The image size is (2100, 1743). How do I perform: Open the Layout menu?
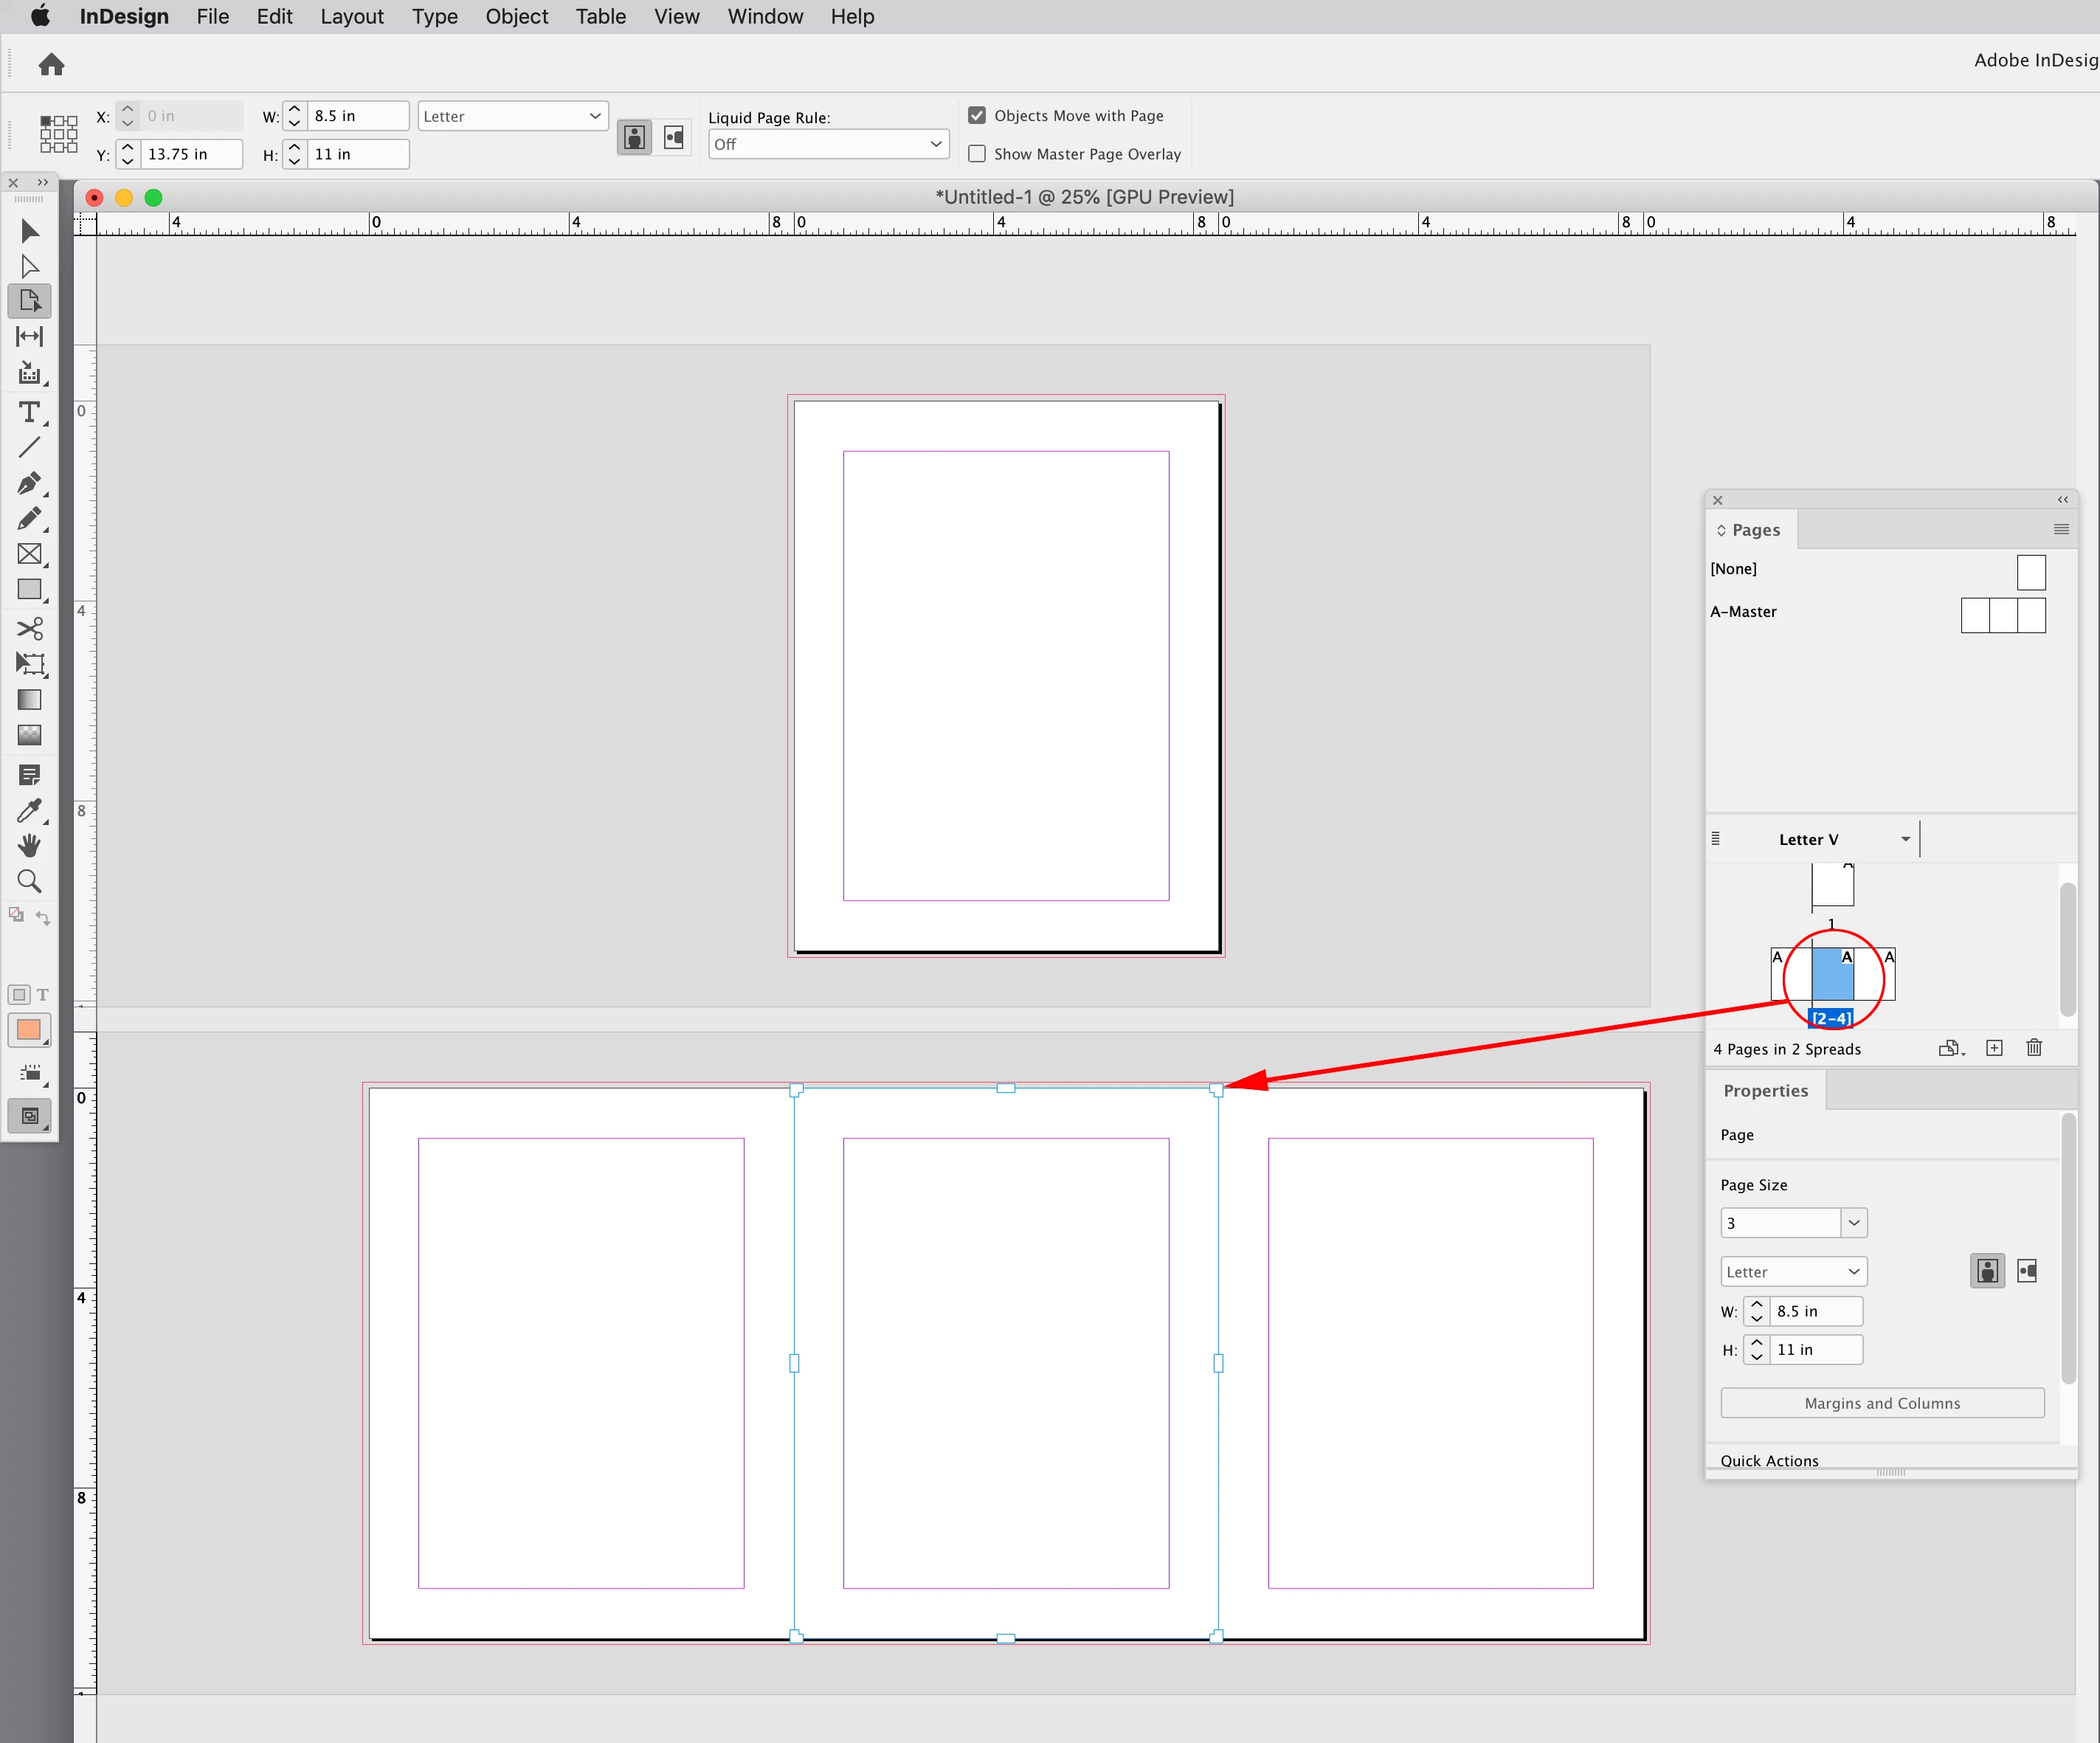[x=351, y=16]
